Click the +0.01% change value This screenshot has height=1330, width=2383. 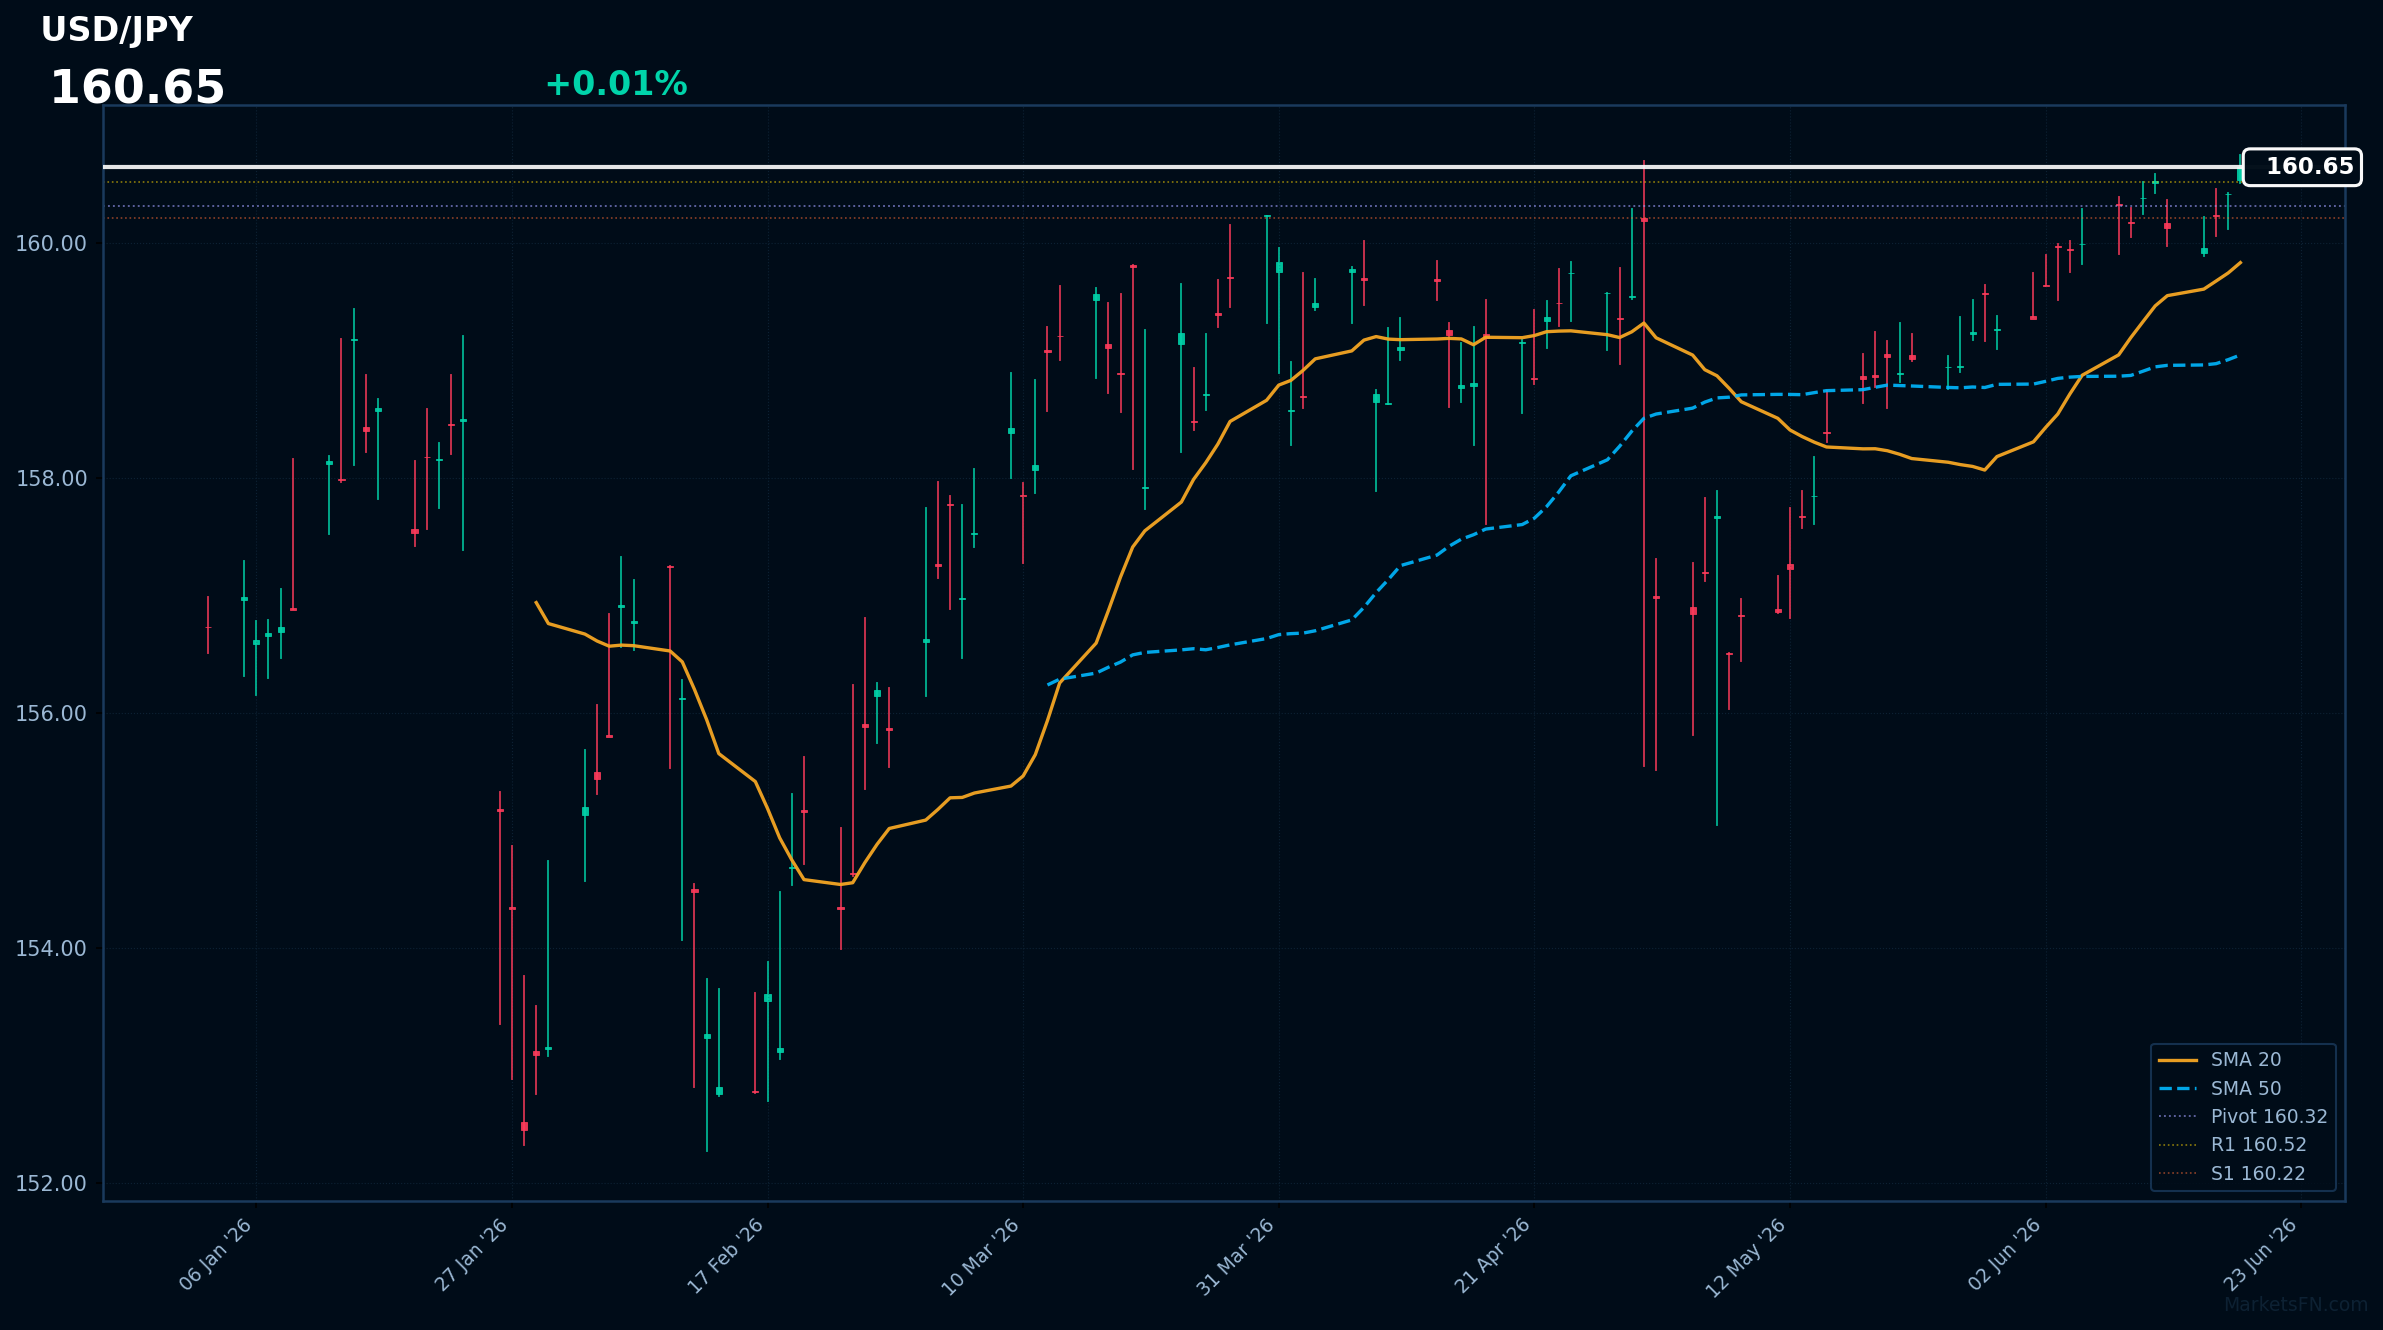point(616,84)
